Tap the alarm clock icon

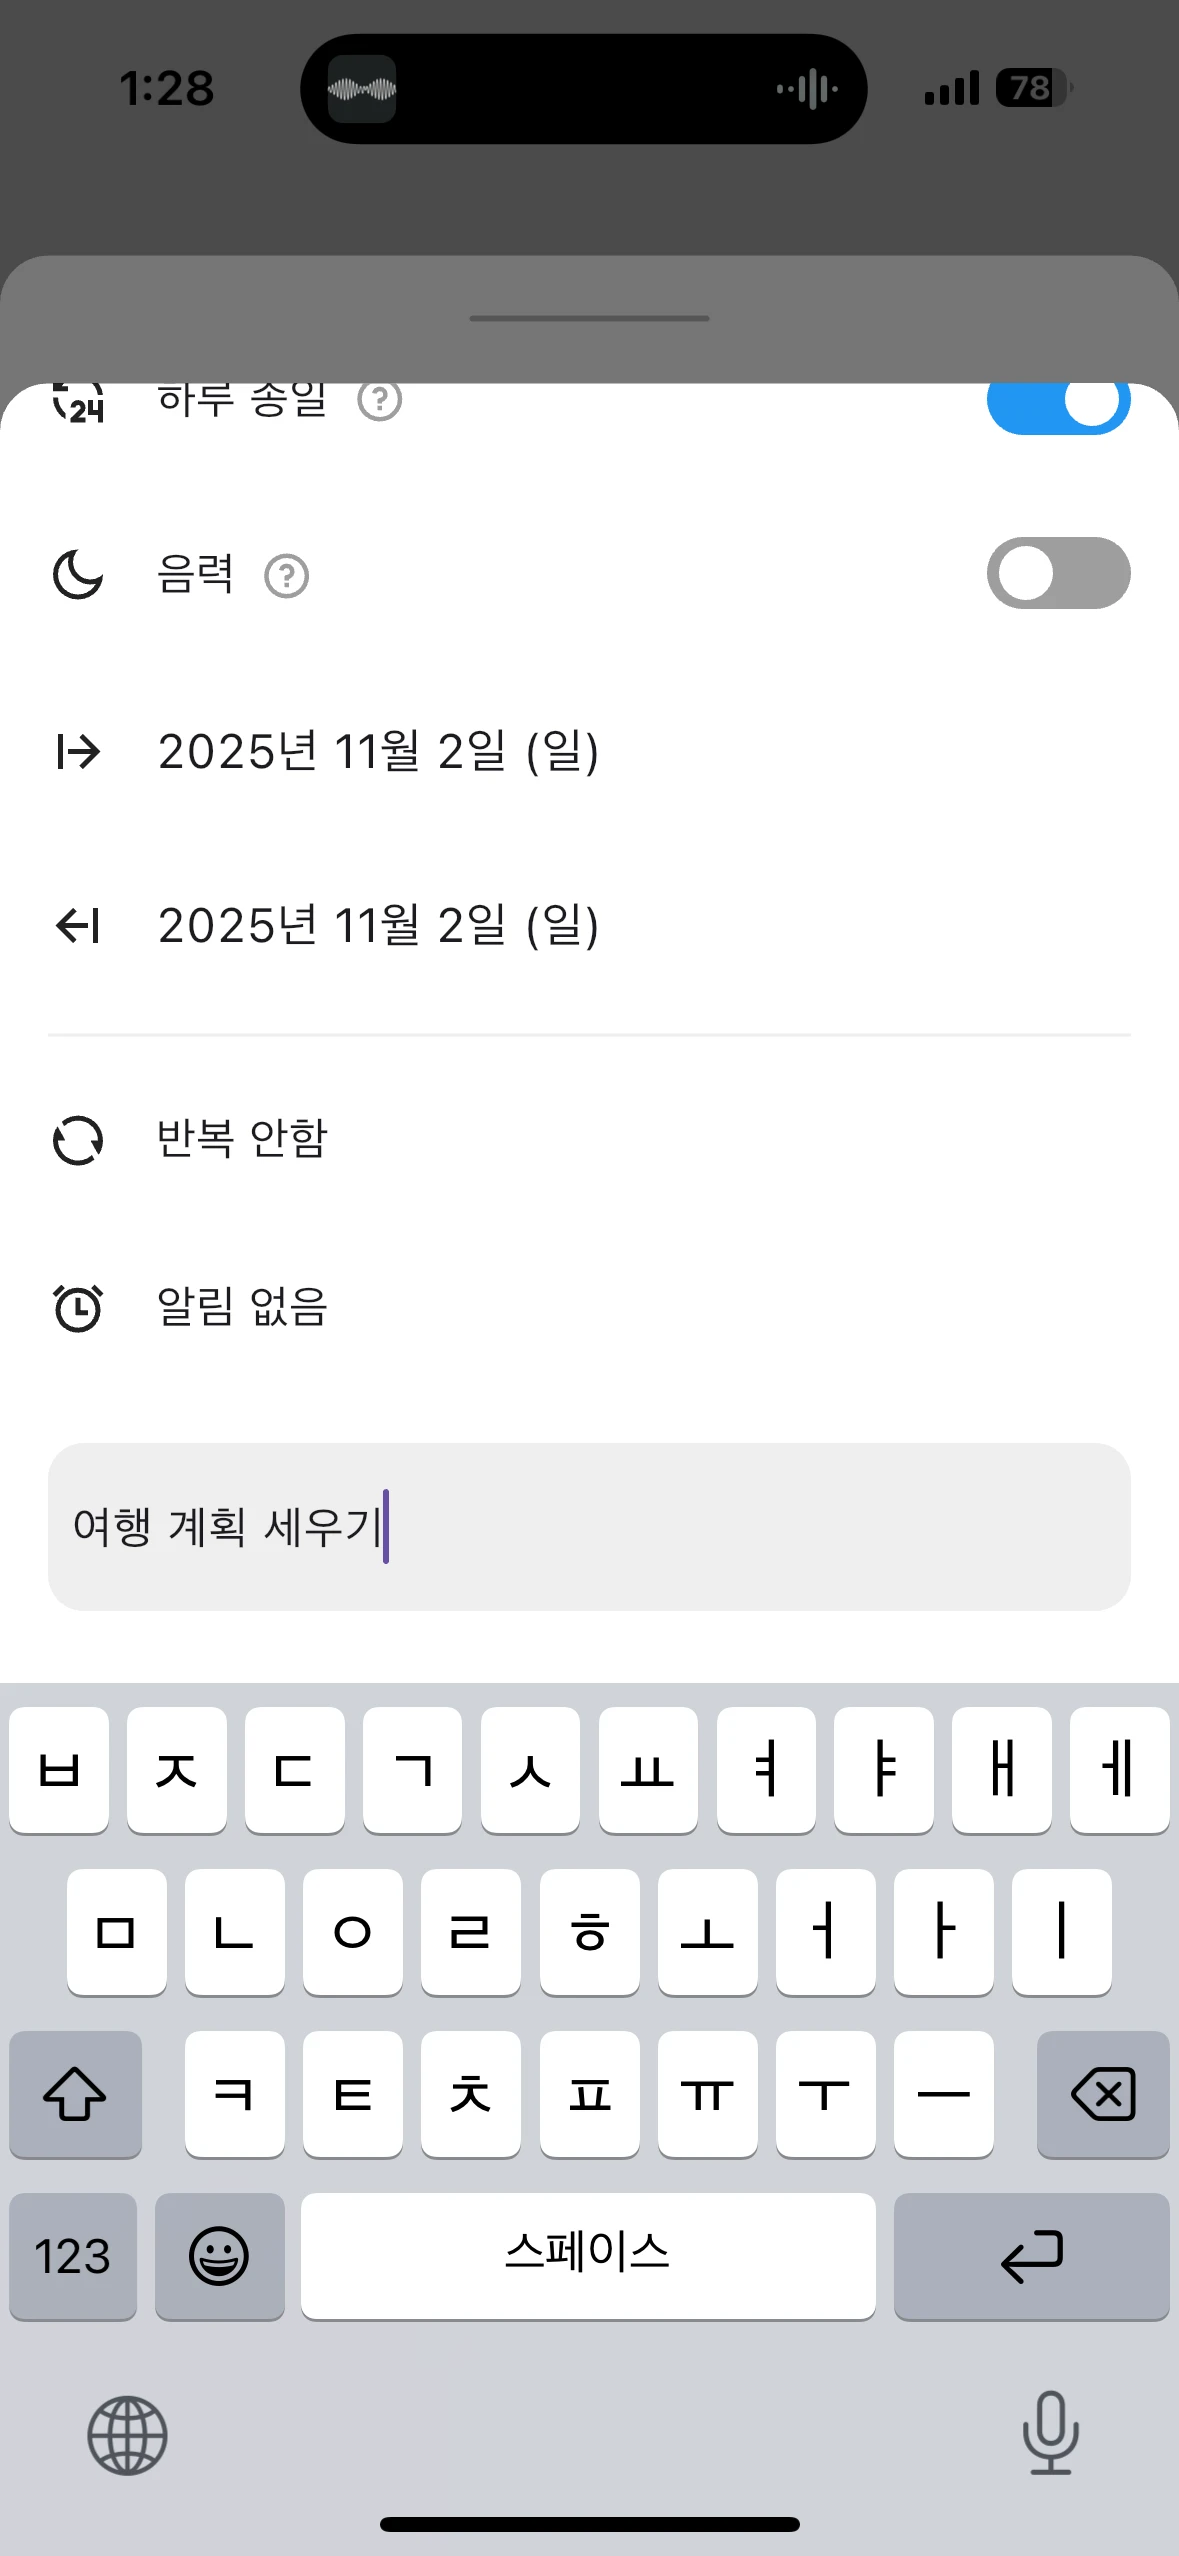(x=78, y=1308)
